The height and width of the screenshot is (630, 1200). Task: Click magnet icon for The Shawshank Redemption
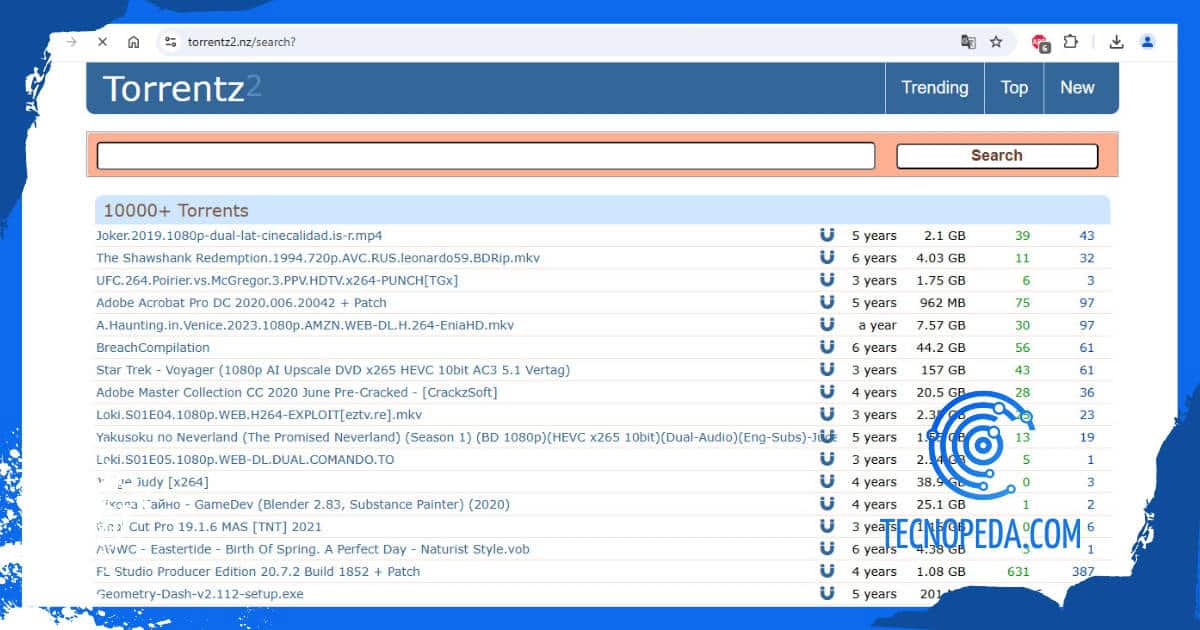point(827,257)
